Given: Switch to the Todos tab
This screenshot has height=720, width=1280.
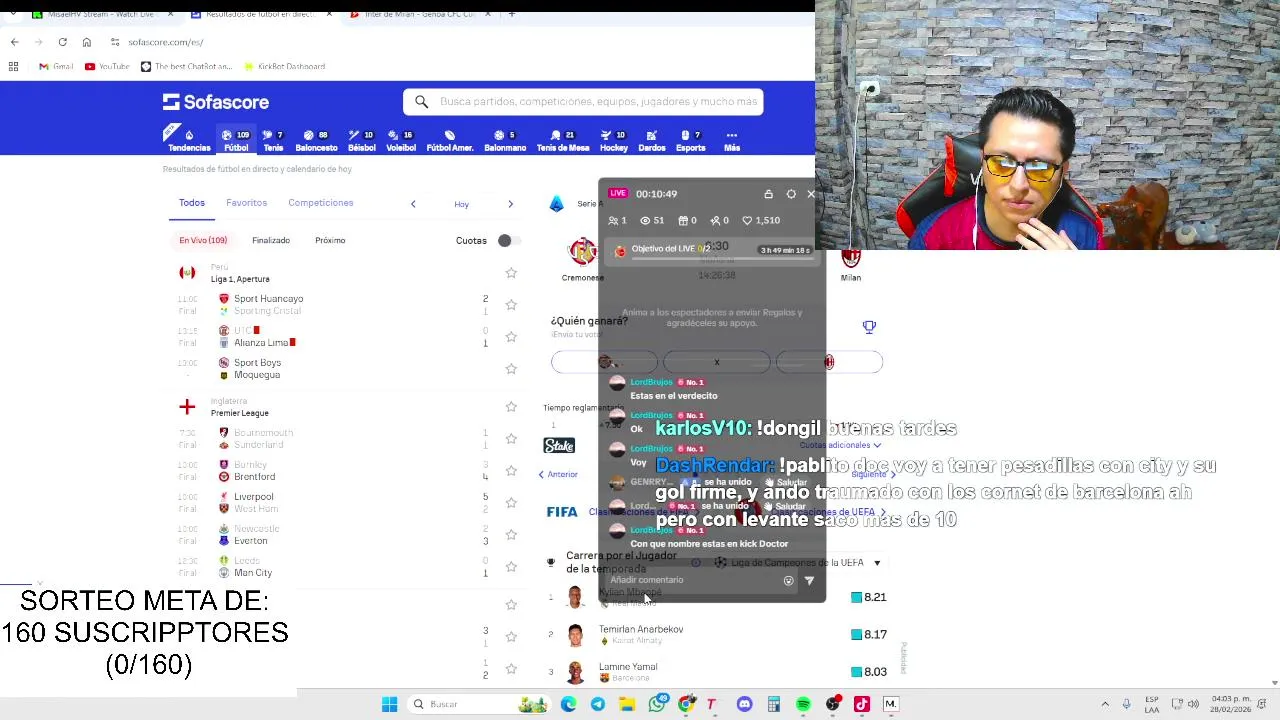Looking at the screenshot, I should point(191,203).
